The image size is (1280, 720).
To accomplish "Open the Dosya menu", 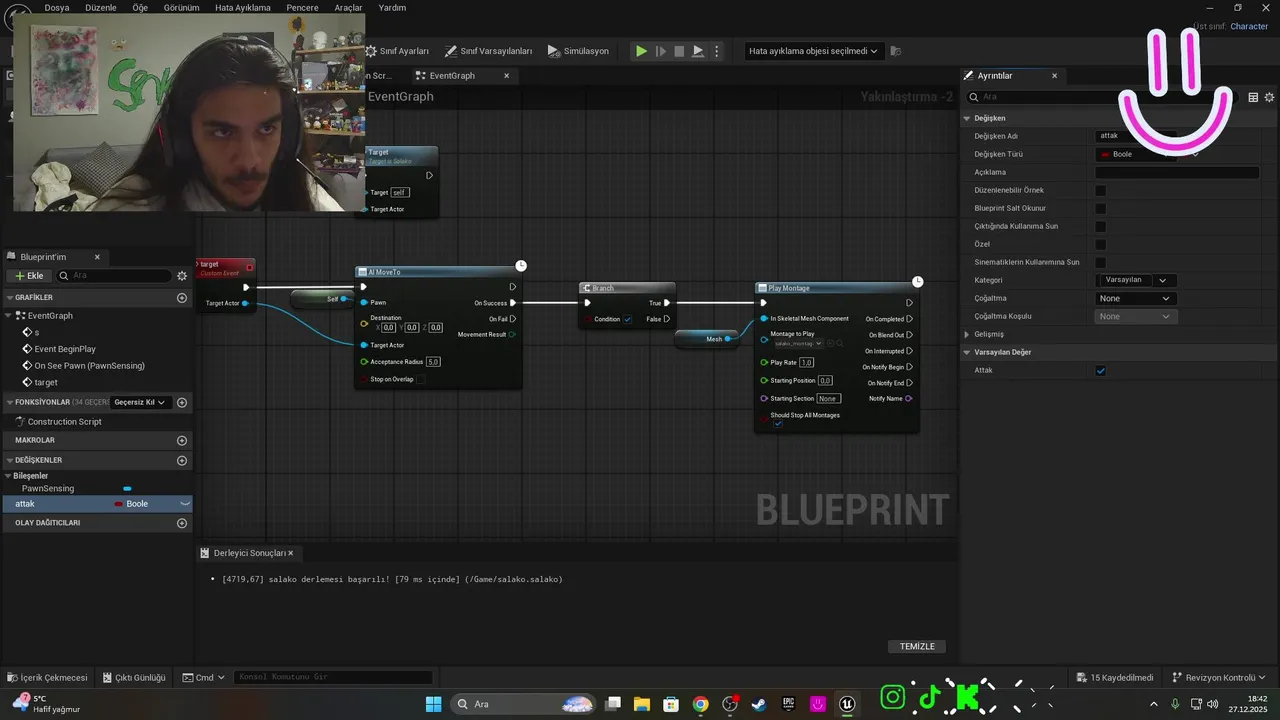I will (x=57, y=7).
